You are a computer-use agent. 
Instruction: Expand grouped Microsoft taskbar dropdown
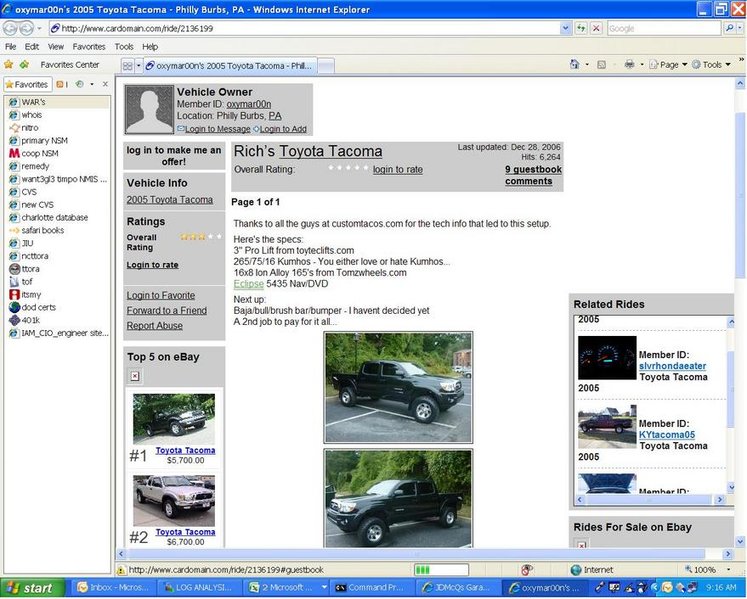click(324, 588)
